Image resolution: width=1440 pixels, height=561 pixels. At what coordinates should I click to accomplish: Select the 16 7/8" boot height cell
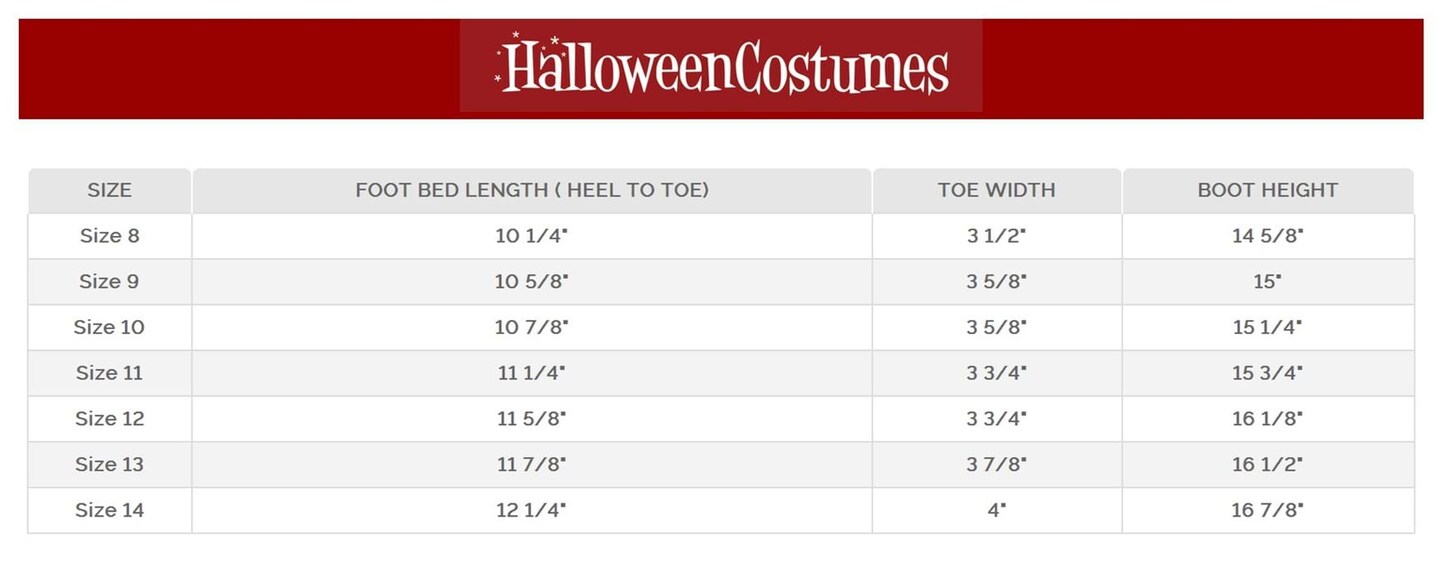[x=1267, y=510]
